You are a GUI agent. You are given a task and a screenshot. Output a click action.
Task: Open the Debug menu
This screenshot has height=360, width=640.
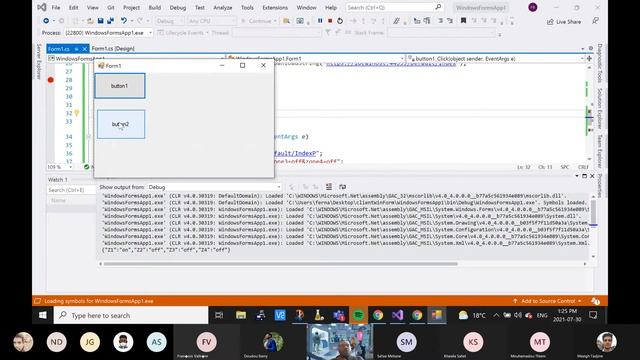click(x=178, y=8)
